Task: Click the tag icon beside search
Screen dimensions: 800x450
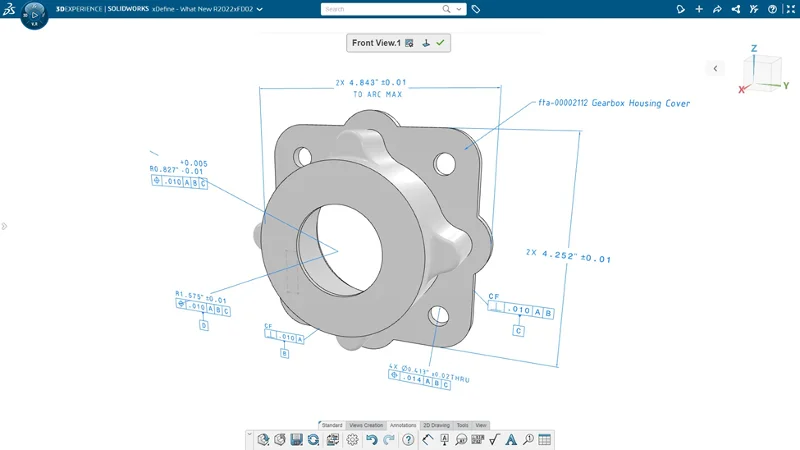Action: (476, 9)
